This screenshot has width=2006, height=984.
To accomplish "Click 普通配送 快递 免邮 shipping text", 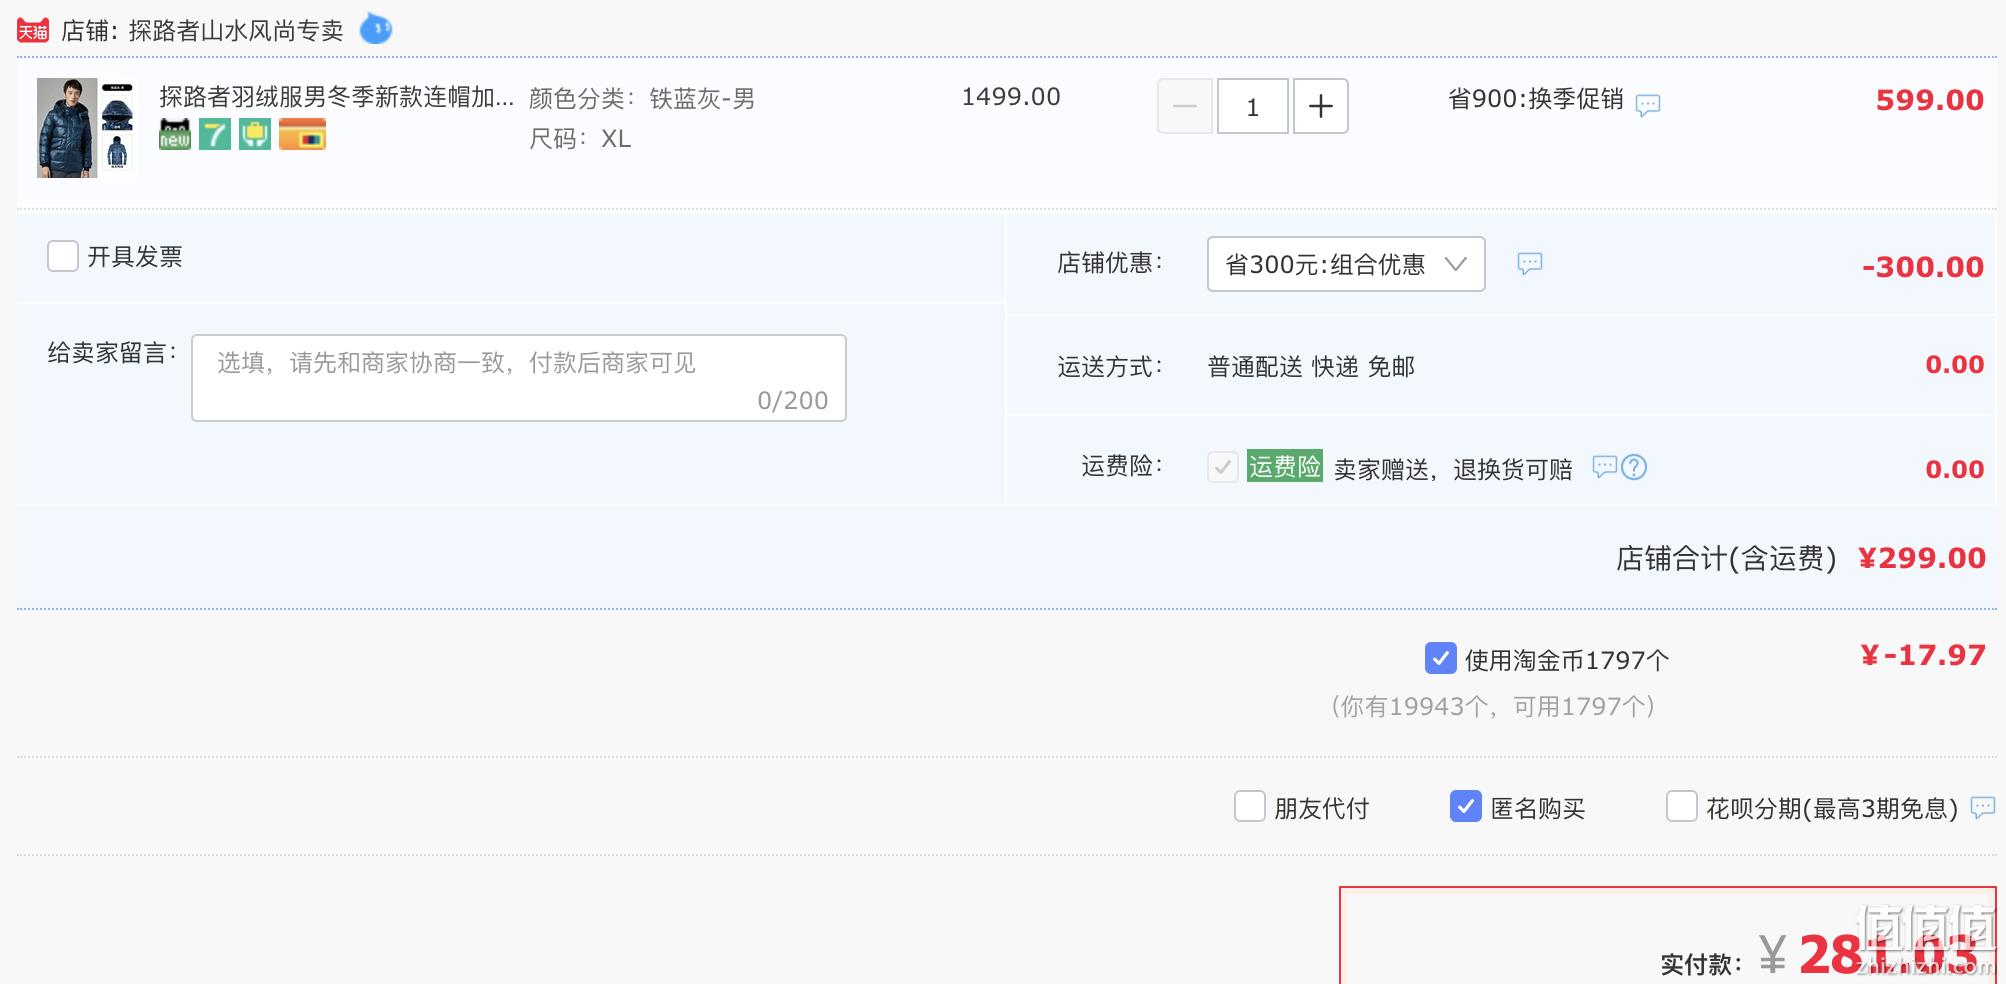I will tap(1311, 367).
